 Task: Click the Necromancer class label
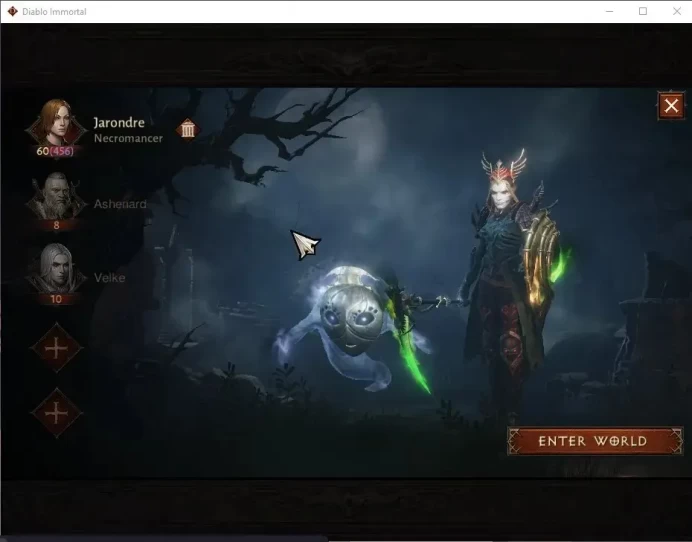128,139
